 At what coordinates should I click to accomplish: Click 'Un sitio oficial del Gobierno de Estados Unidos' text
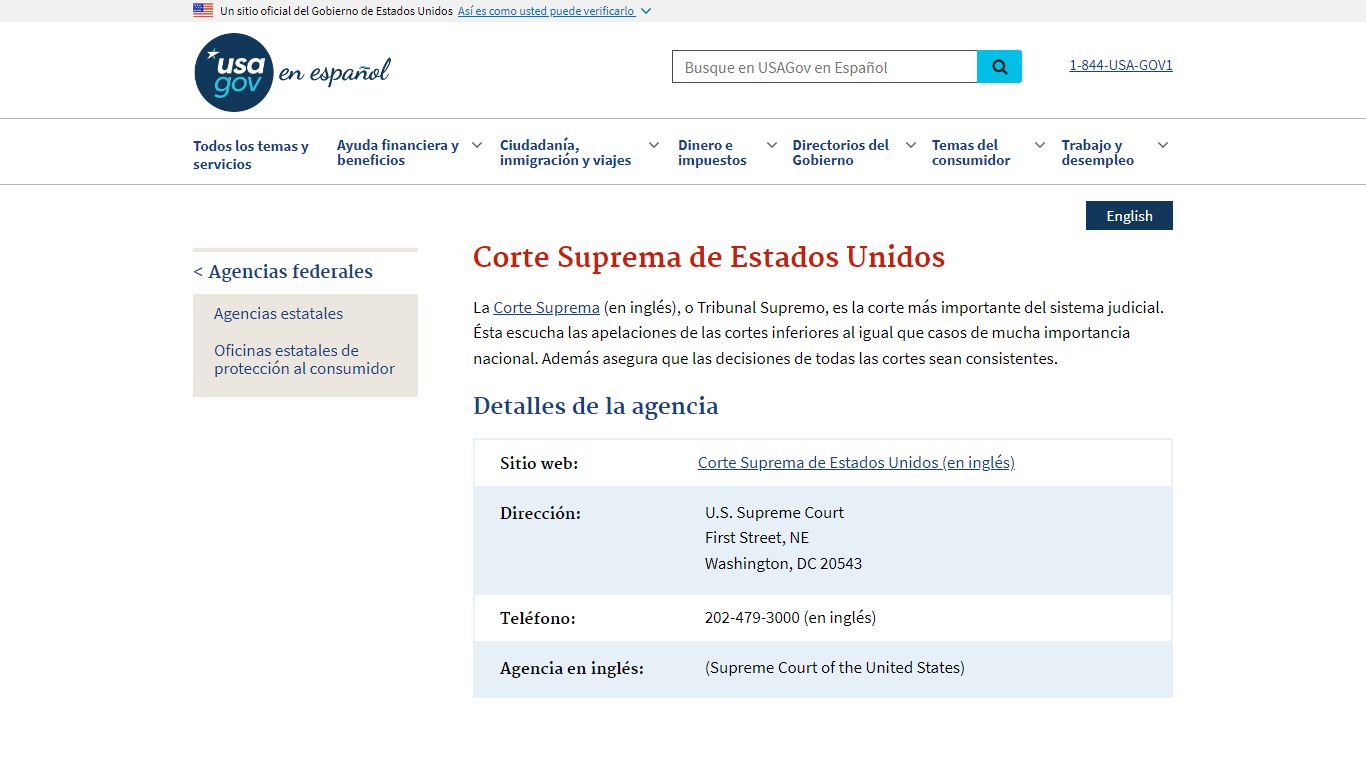(336, 11)
